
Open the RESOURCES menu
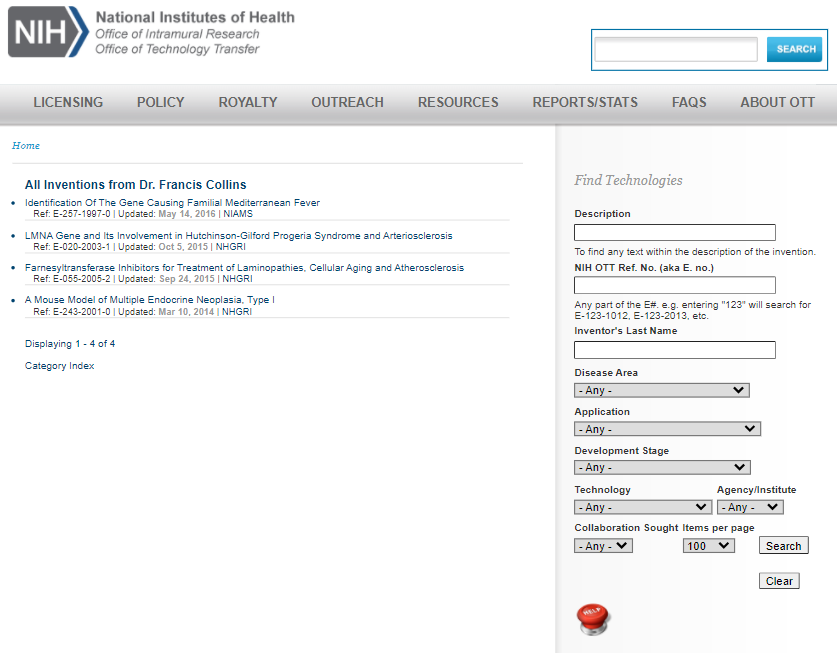click(x=458, y=102)
